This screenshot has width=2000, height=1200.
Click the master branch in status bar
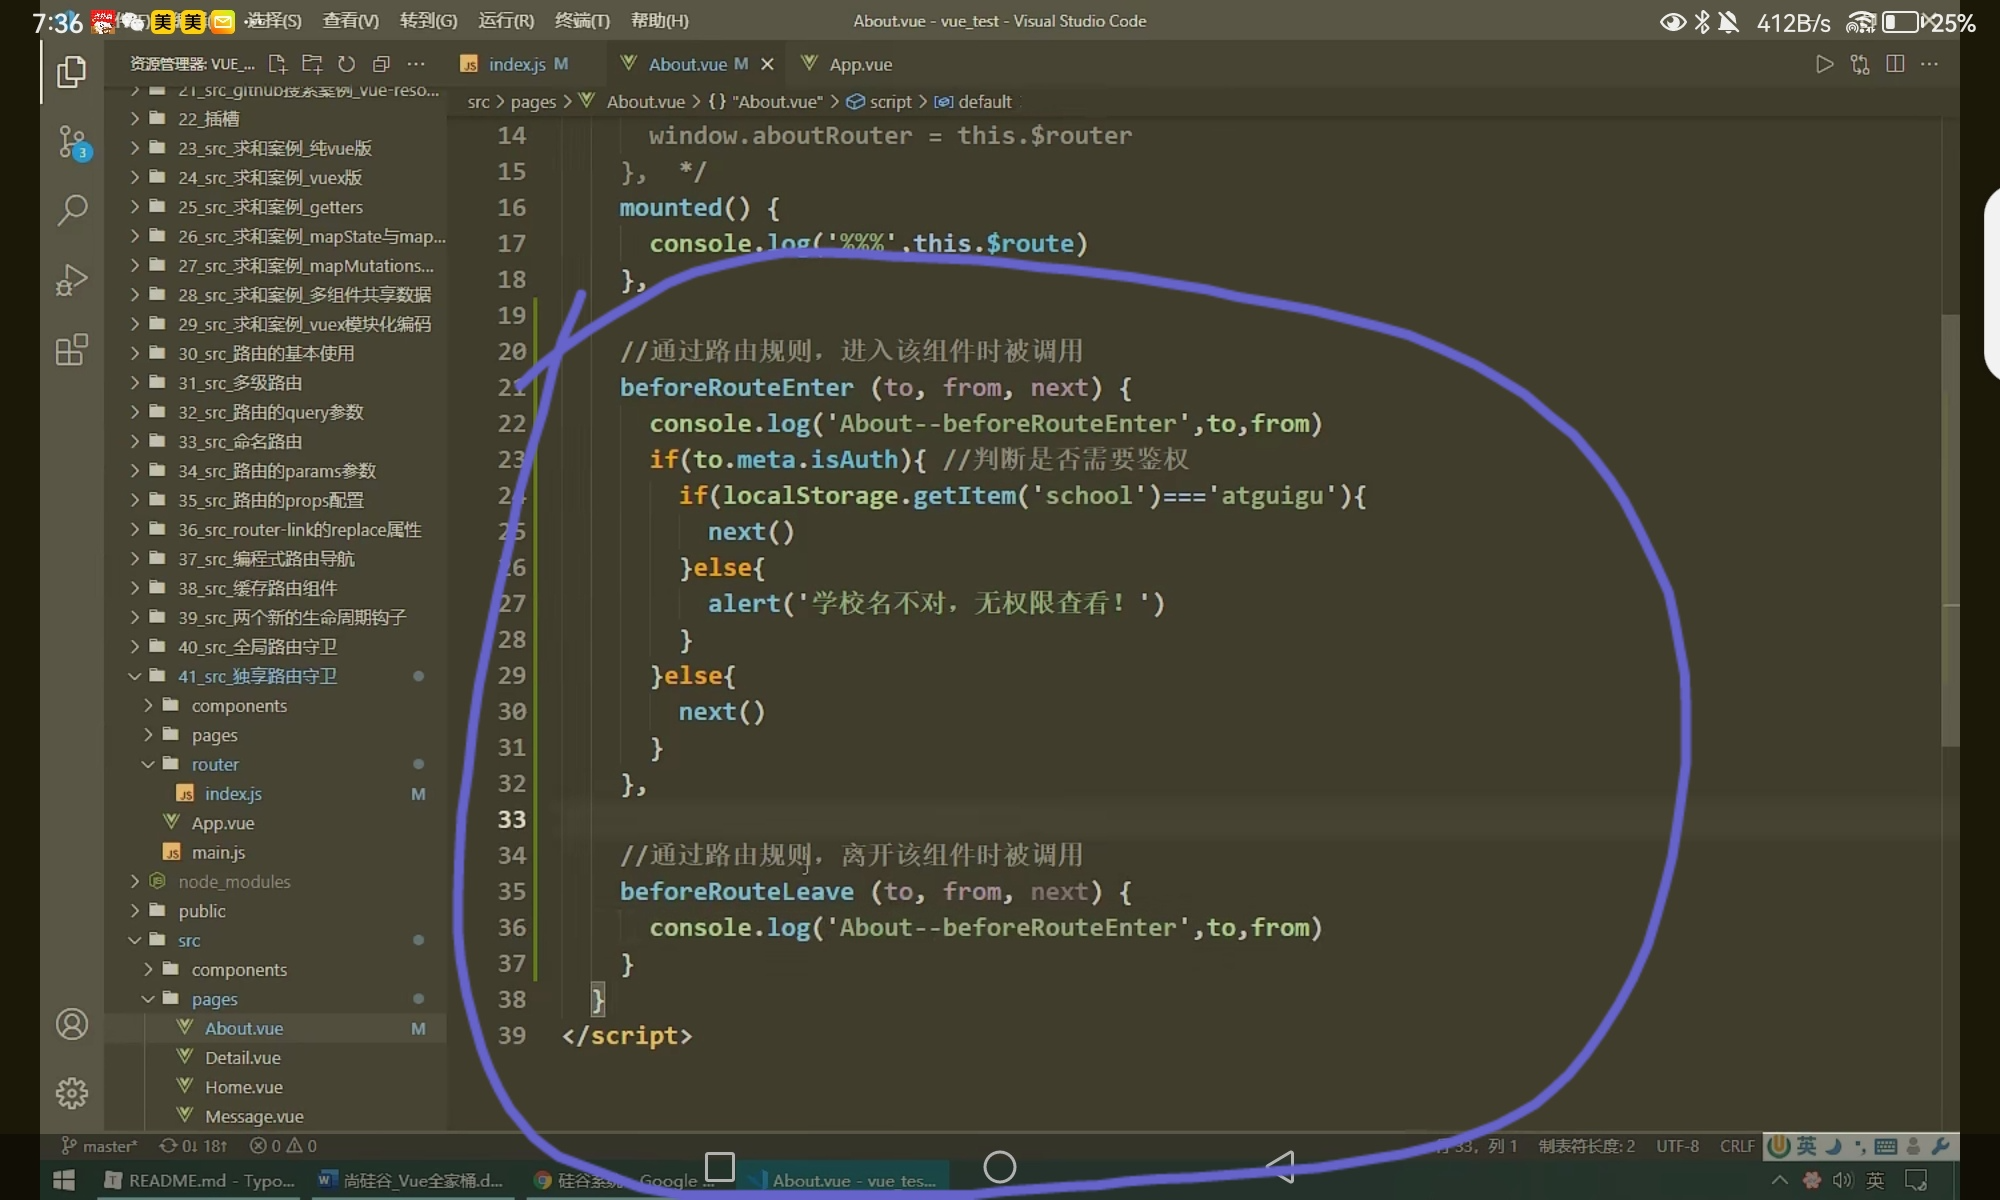[x=100, y=1146]
